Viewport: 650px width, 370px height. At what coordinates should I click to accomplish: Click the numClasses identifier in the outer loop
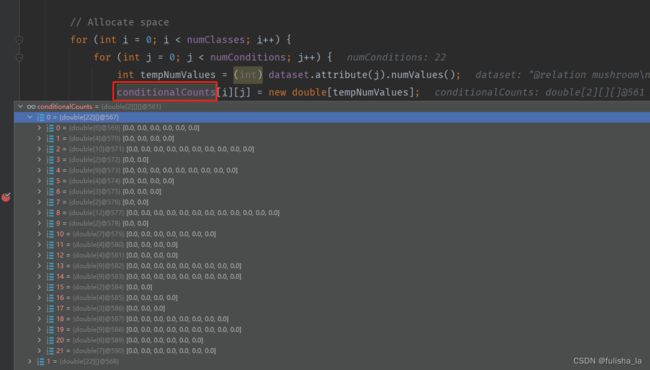pos(216,40)
